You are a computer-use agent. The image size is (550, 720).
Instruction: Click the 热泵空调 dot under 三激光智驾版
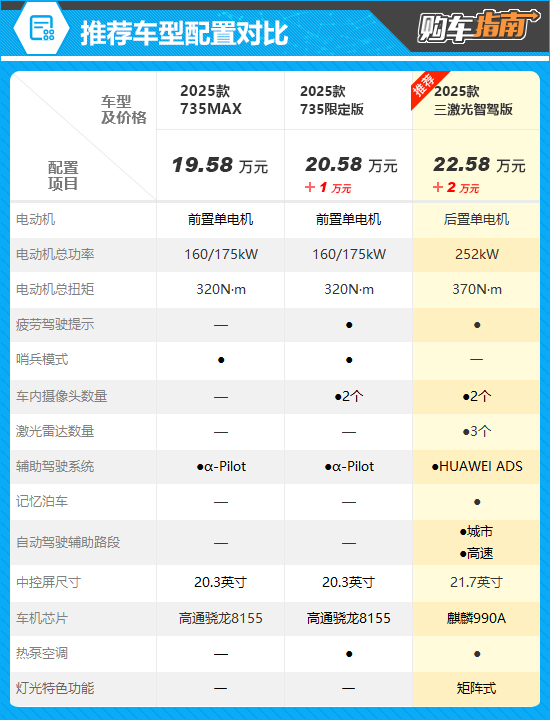[x=477, y=654]
